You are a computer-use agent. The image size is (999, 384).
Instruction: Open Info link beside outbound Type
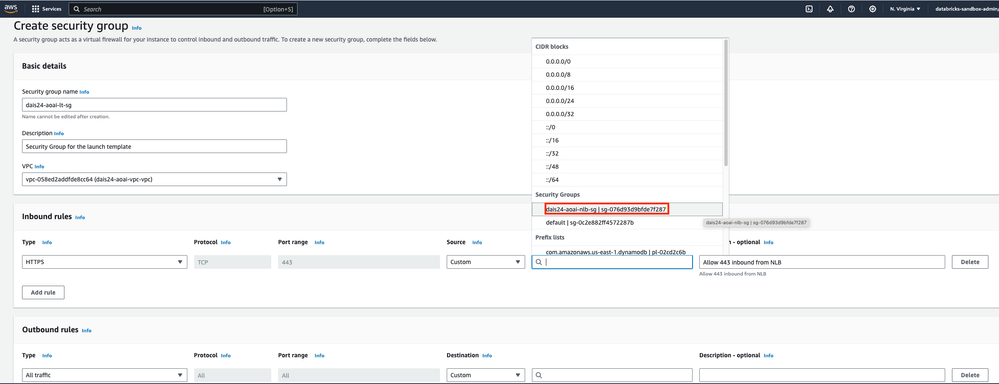point(47,355)
